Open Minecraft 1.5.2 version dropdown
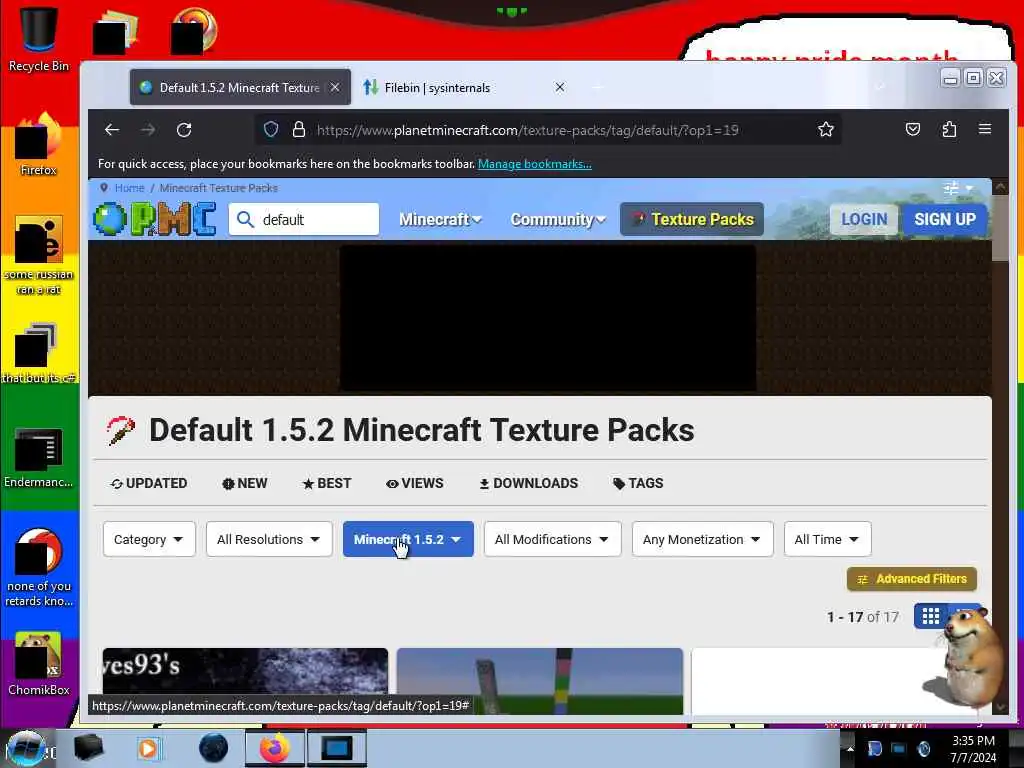Viewport: 1024px width, 768px height. pyautogui.click(x=408, y=539)
